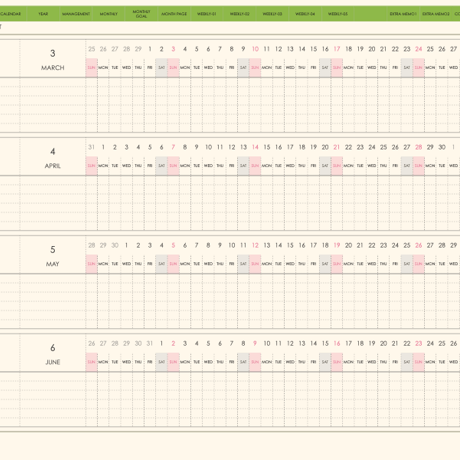Viewport: 460px width, 460px height.
Task: Click gray date 31 in June row
Action: tap(150, 343)
